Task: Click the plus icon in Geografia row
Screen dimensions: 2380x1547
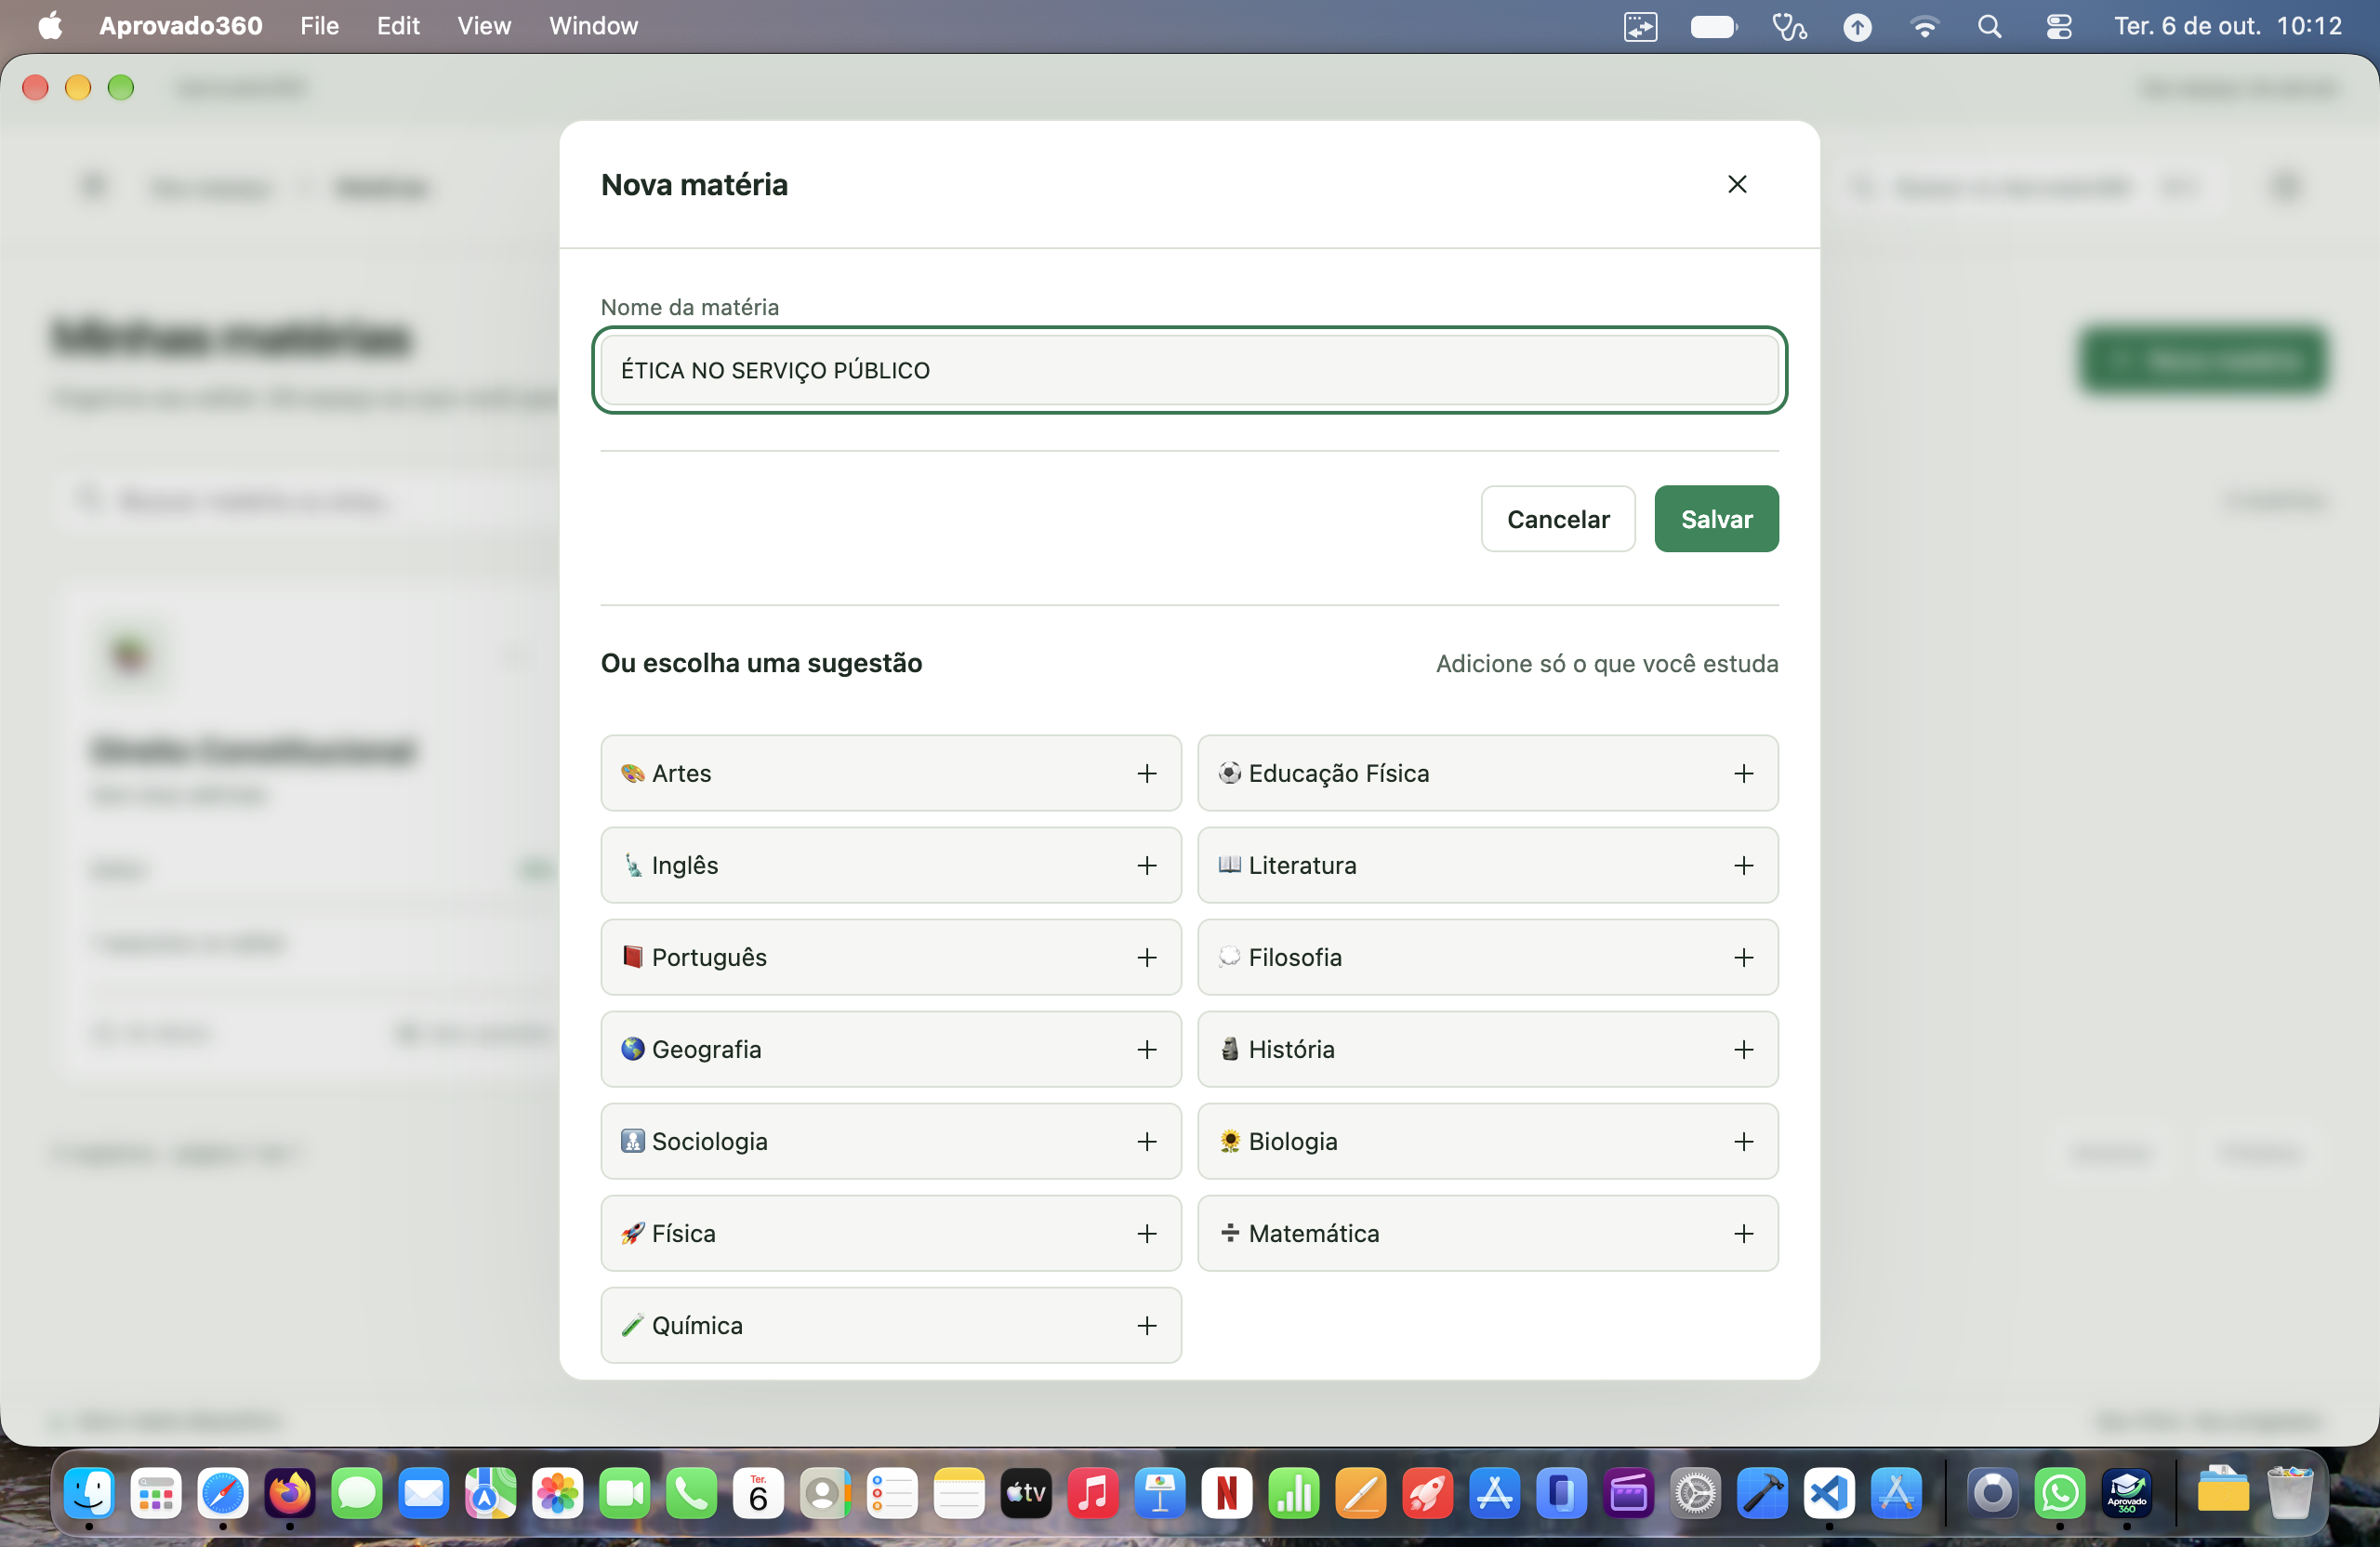Action: pos(1146,1049)
